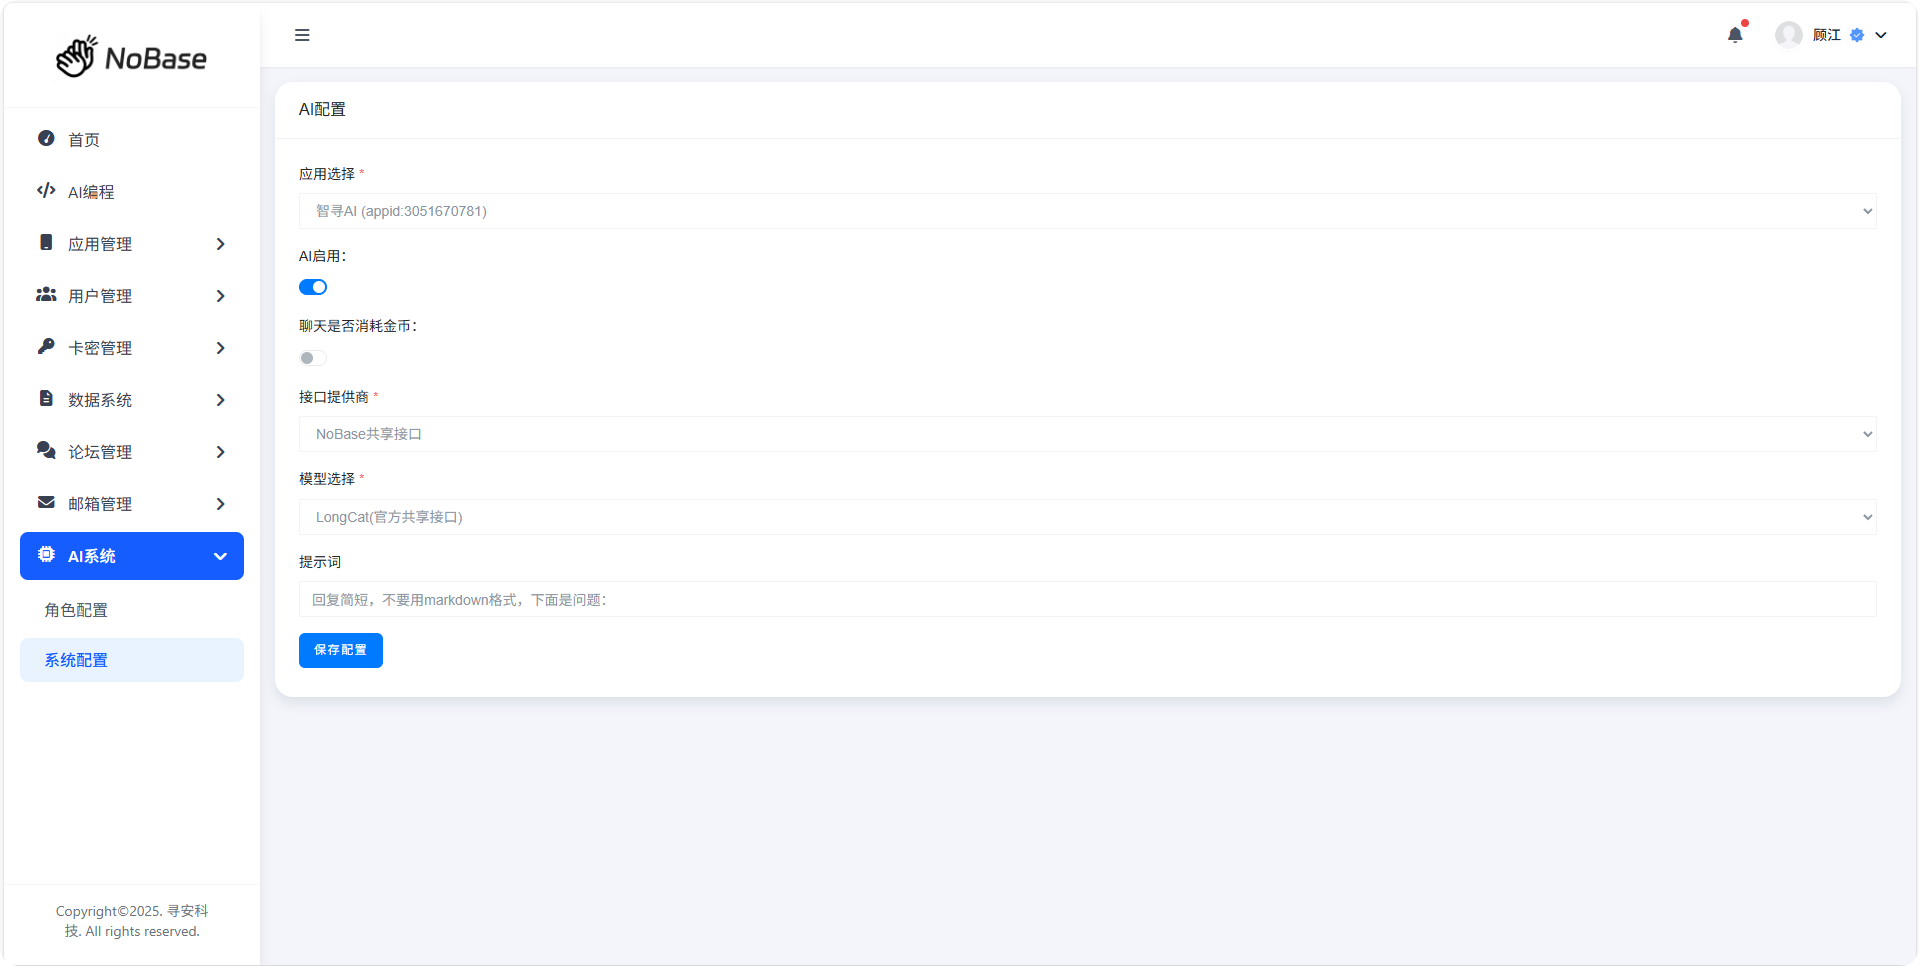Click the hamburger menu icon
Image resolution: width=1919 pixels, height=966 pixels.
(x=302, y=35)
